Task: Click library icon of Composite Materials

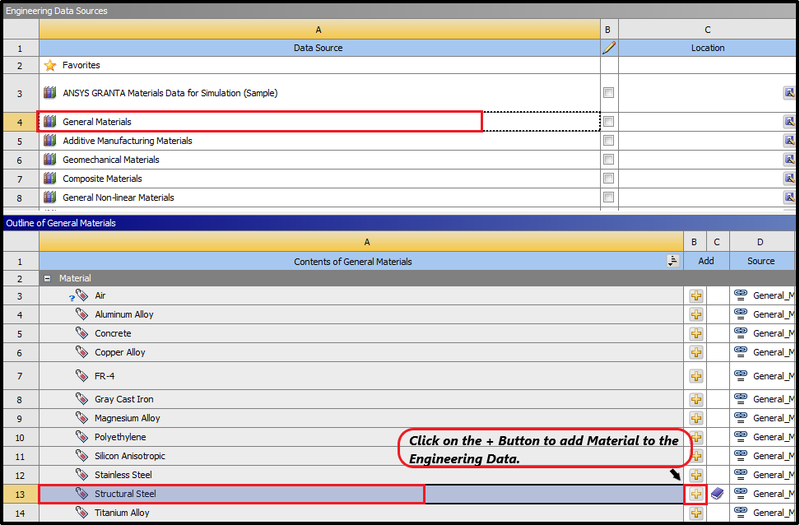Action: coord(49,178)
